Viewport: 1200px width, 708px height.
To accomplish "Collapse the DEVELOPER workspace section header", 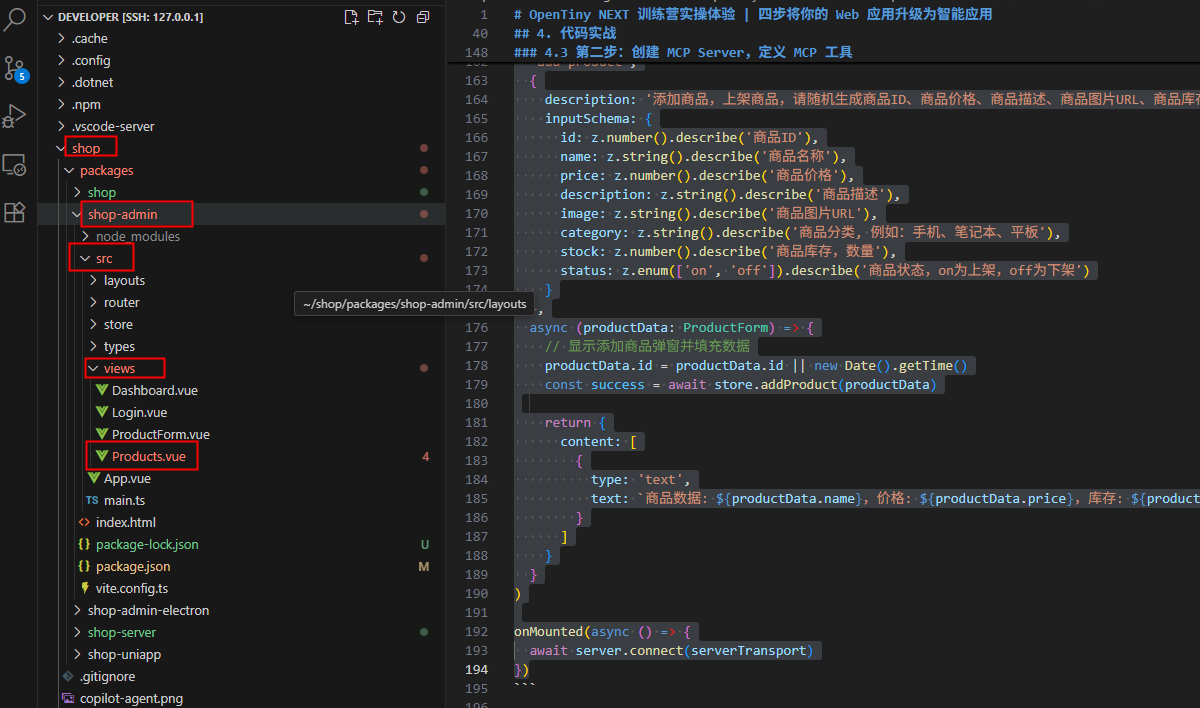I will tap(130, 17).
